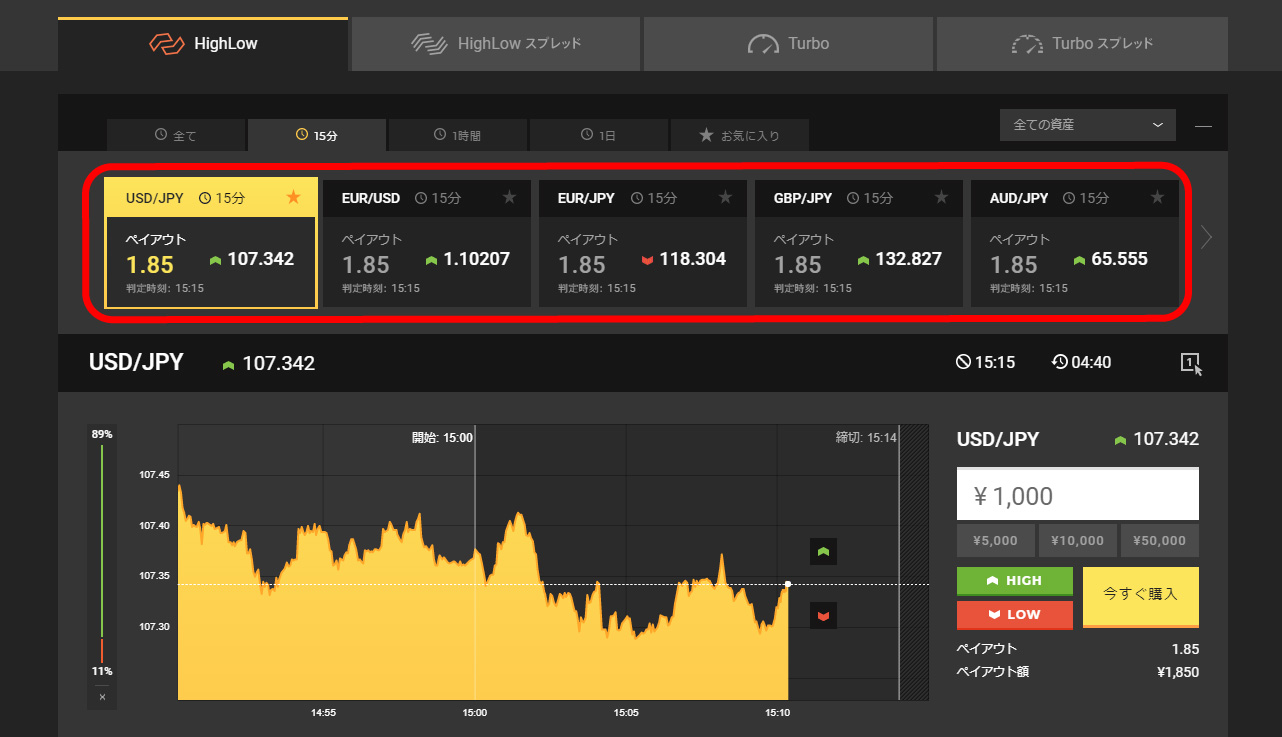Viewport: 1282px width, 737px height.
Task: Click the 89% / 11% trader sentiment gauge
Action: pos(102,553)
